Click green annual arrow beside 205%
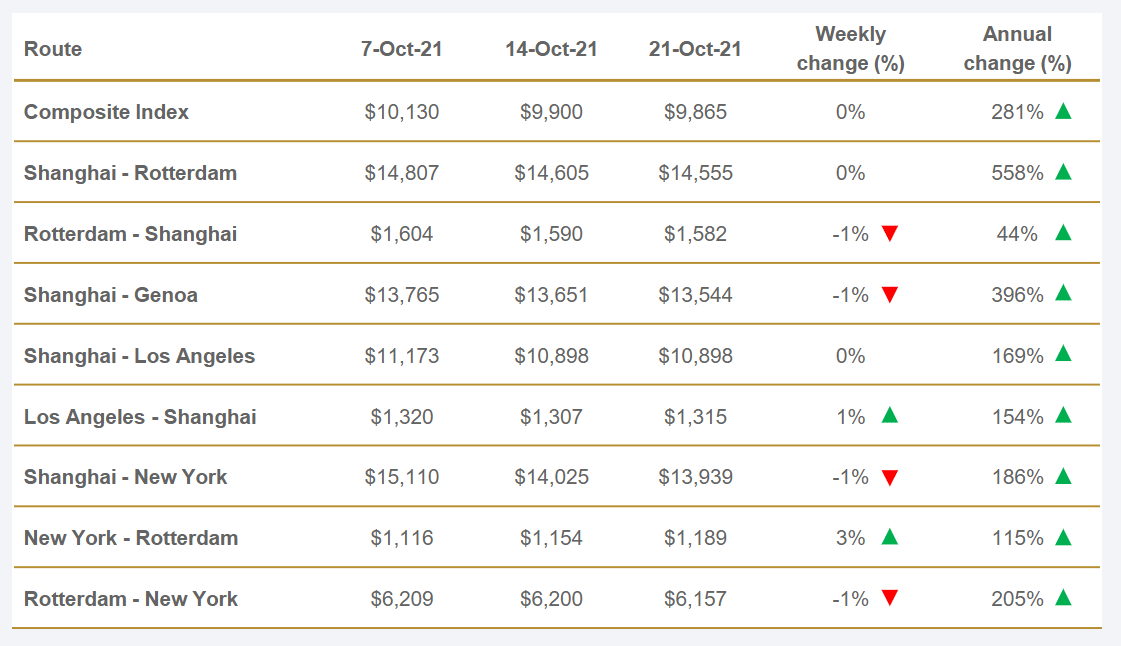 tap(1063, 598)
